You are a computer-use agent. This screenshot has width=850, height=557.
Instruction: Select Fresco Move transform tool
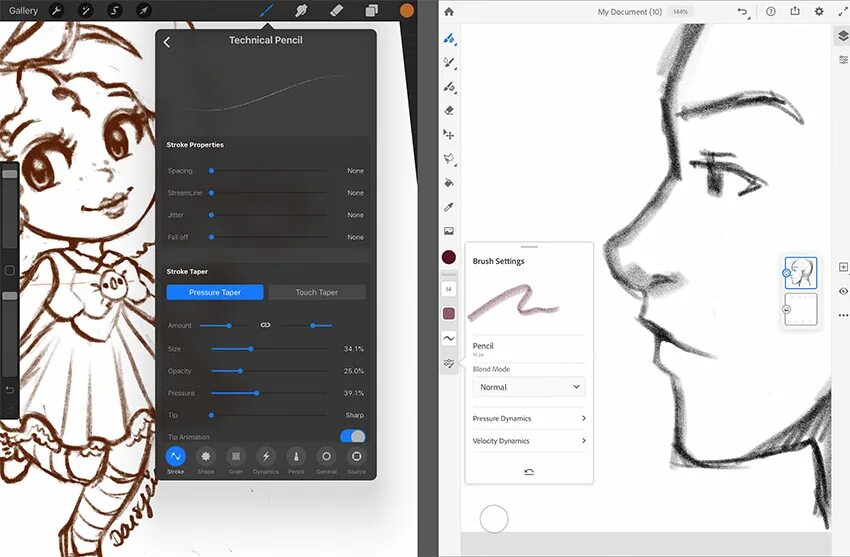[449, 134]
